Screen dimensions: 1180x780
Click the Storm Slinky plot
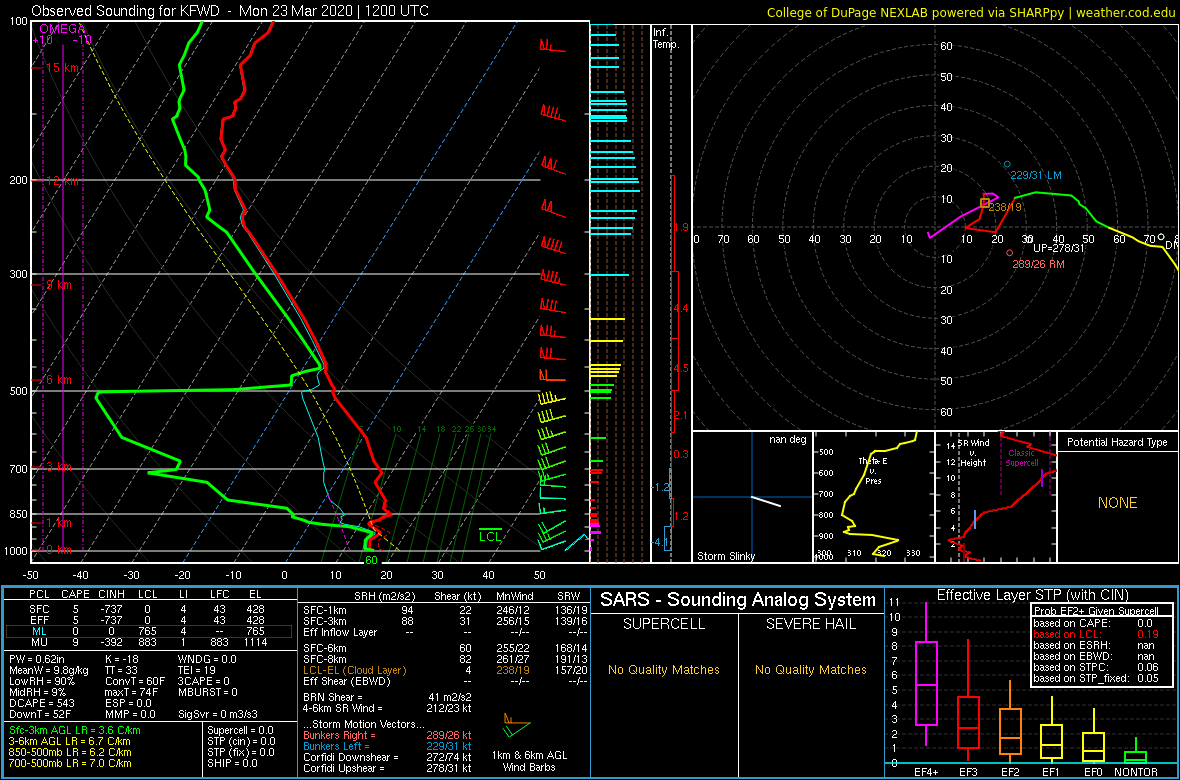click(x=751, y=497)
